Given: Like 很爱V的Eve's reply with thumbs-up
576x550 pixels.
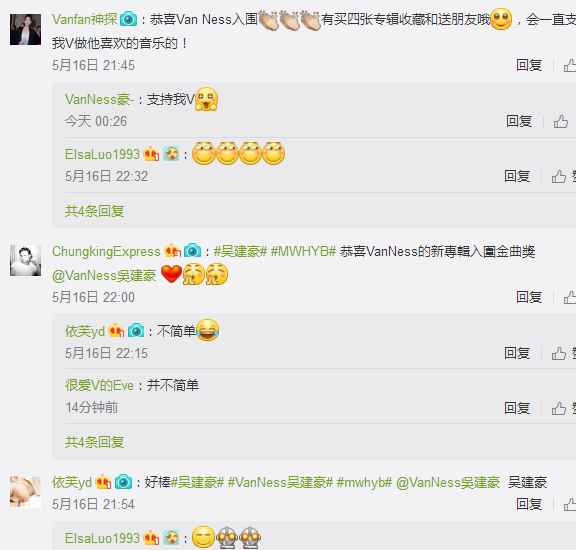Looking at the screenshot, I should click(558, 408).
